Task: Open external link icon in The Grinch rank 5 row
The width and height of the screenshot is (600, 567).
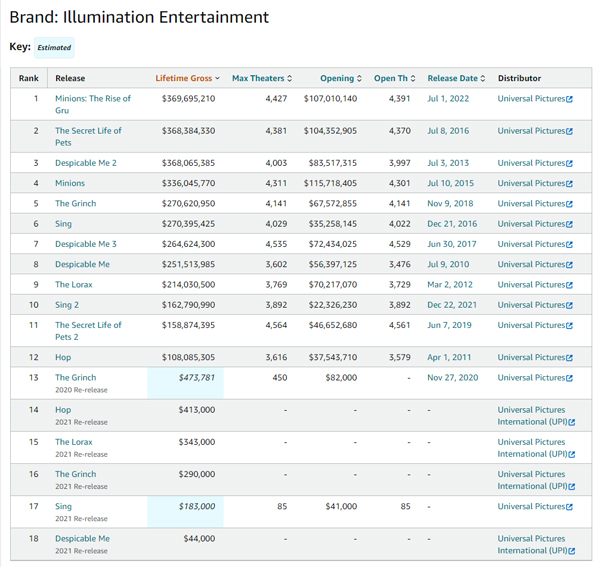Action: pos(569,204)
